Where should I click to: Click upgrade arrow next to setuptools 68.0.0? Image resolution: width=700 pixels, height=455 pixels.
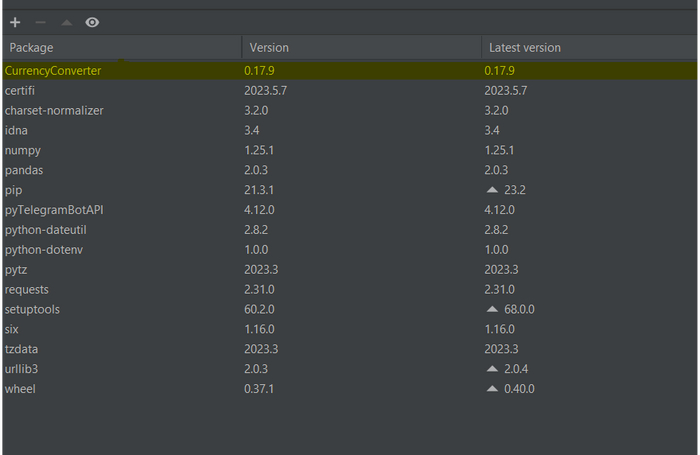(491, 310)
